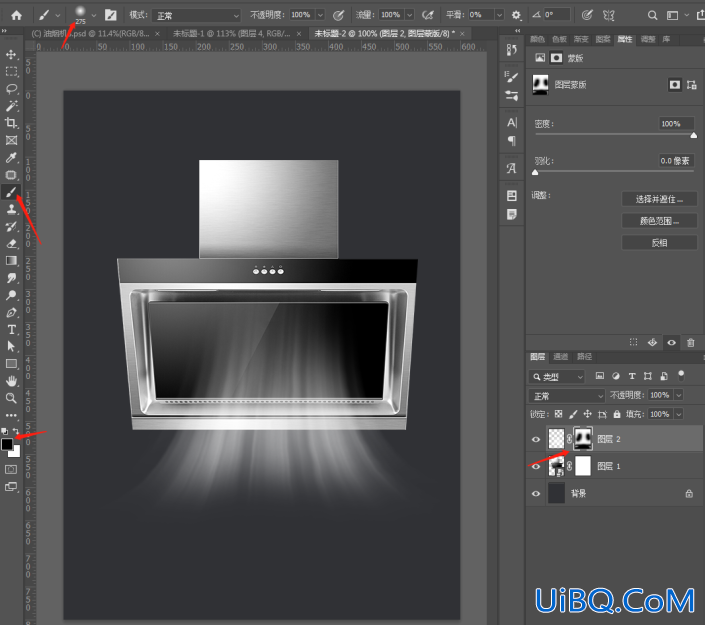This screenshot has width=705, height=625.
Task: Select the Smudge tool
Action: click(11, 278)
